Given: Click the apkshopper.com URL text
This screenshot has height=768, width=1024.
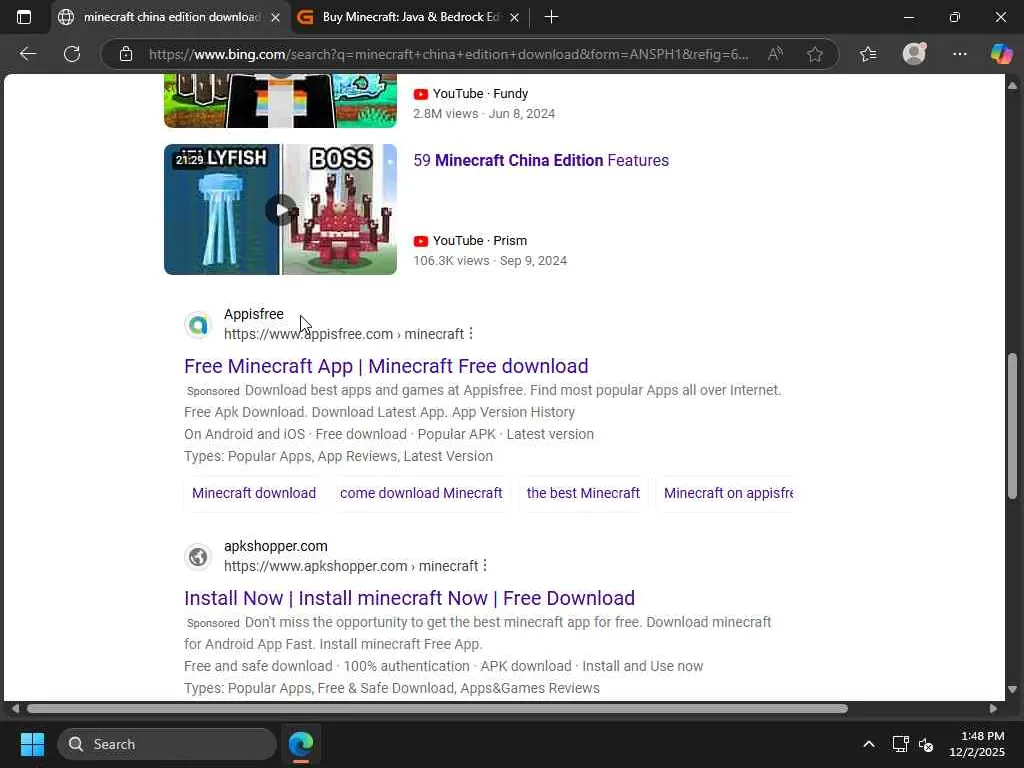Looking at the screenshot, I should click(351, 566).
